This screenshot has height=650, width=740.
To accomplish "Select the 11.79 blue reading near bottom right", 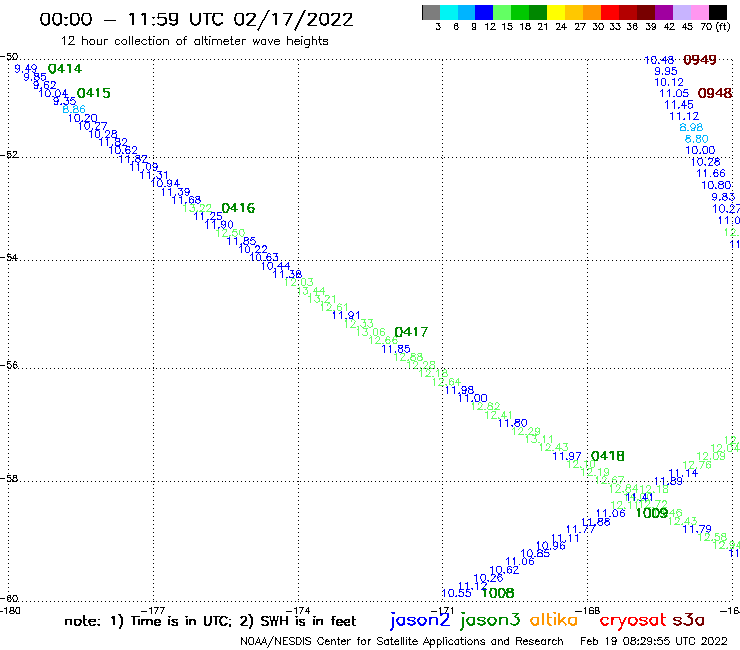I will (x=697, y=529).
